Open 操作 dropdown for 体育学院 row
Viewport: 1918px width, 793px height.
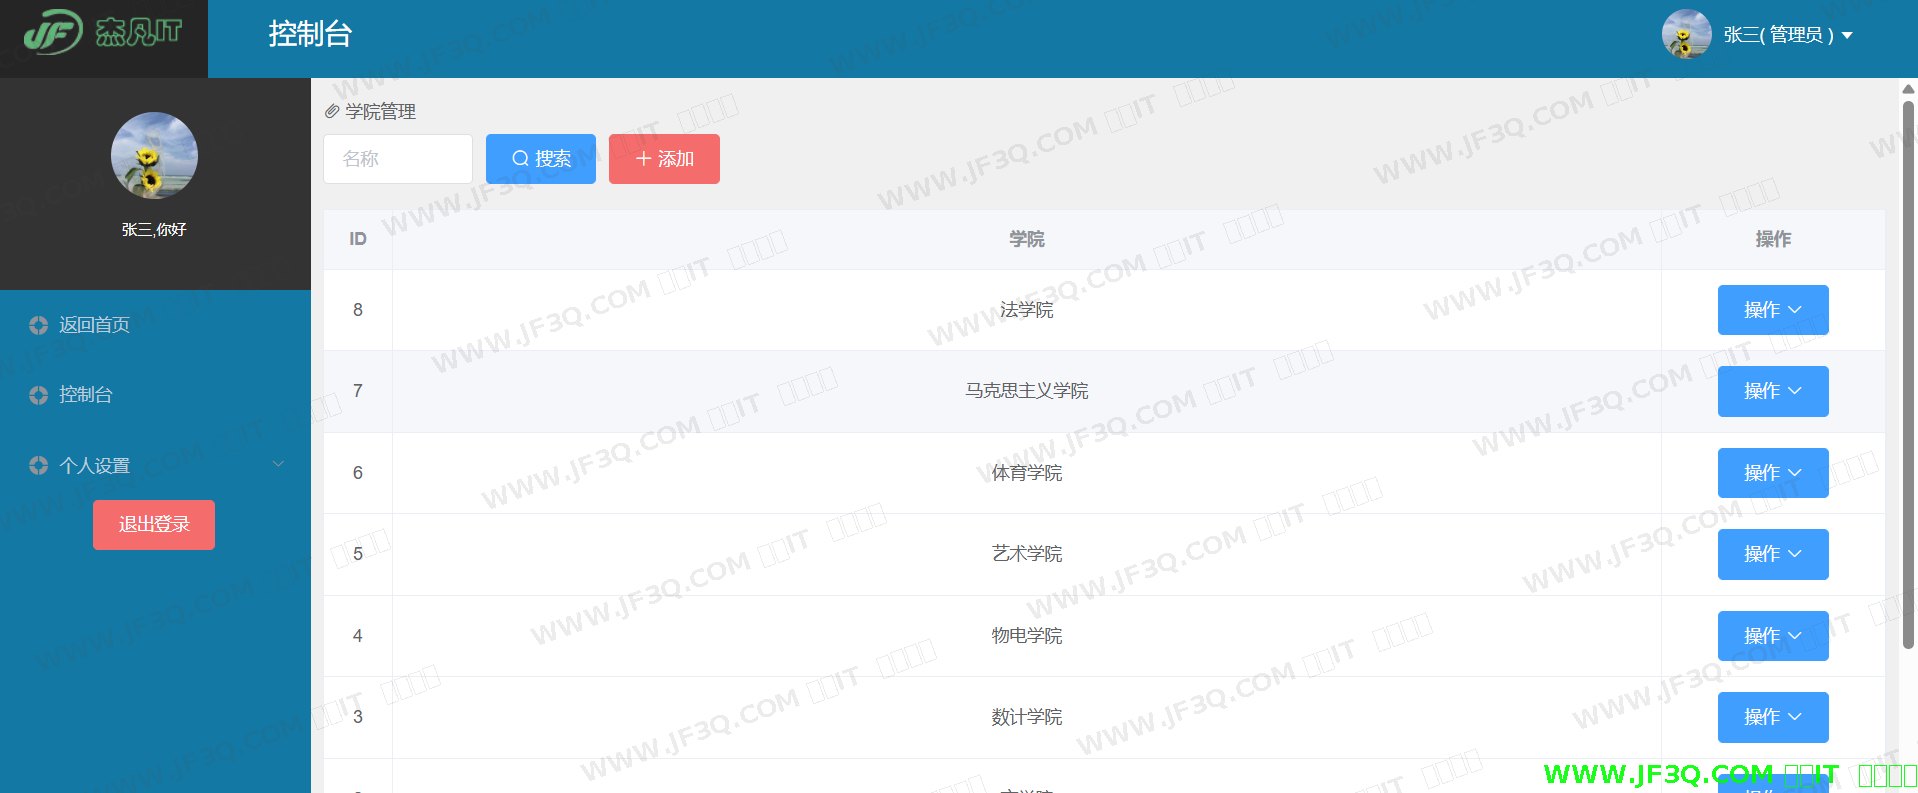point(1772,473)
